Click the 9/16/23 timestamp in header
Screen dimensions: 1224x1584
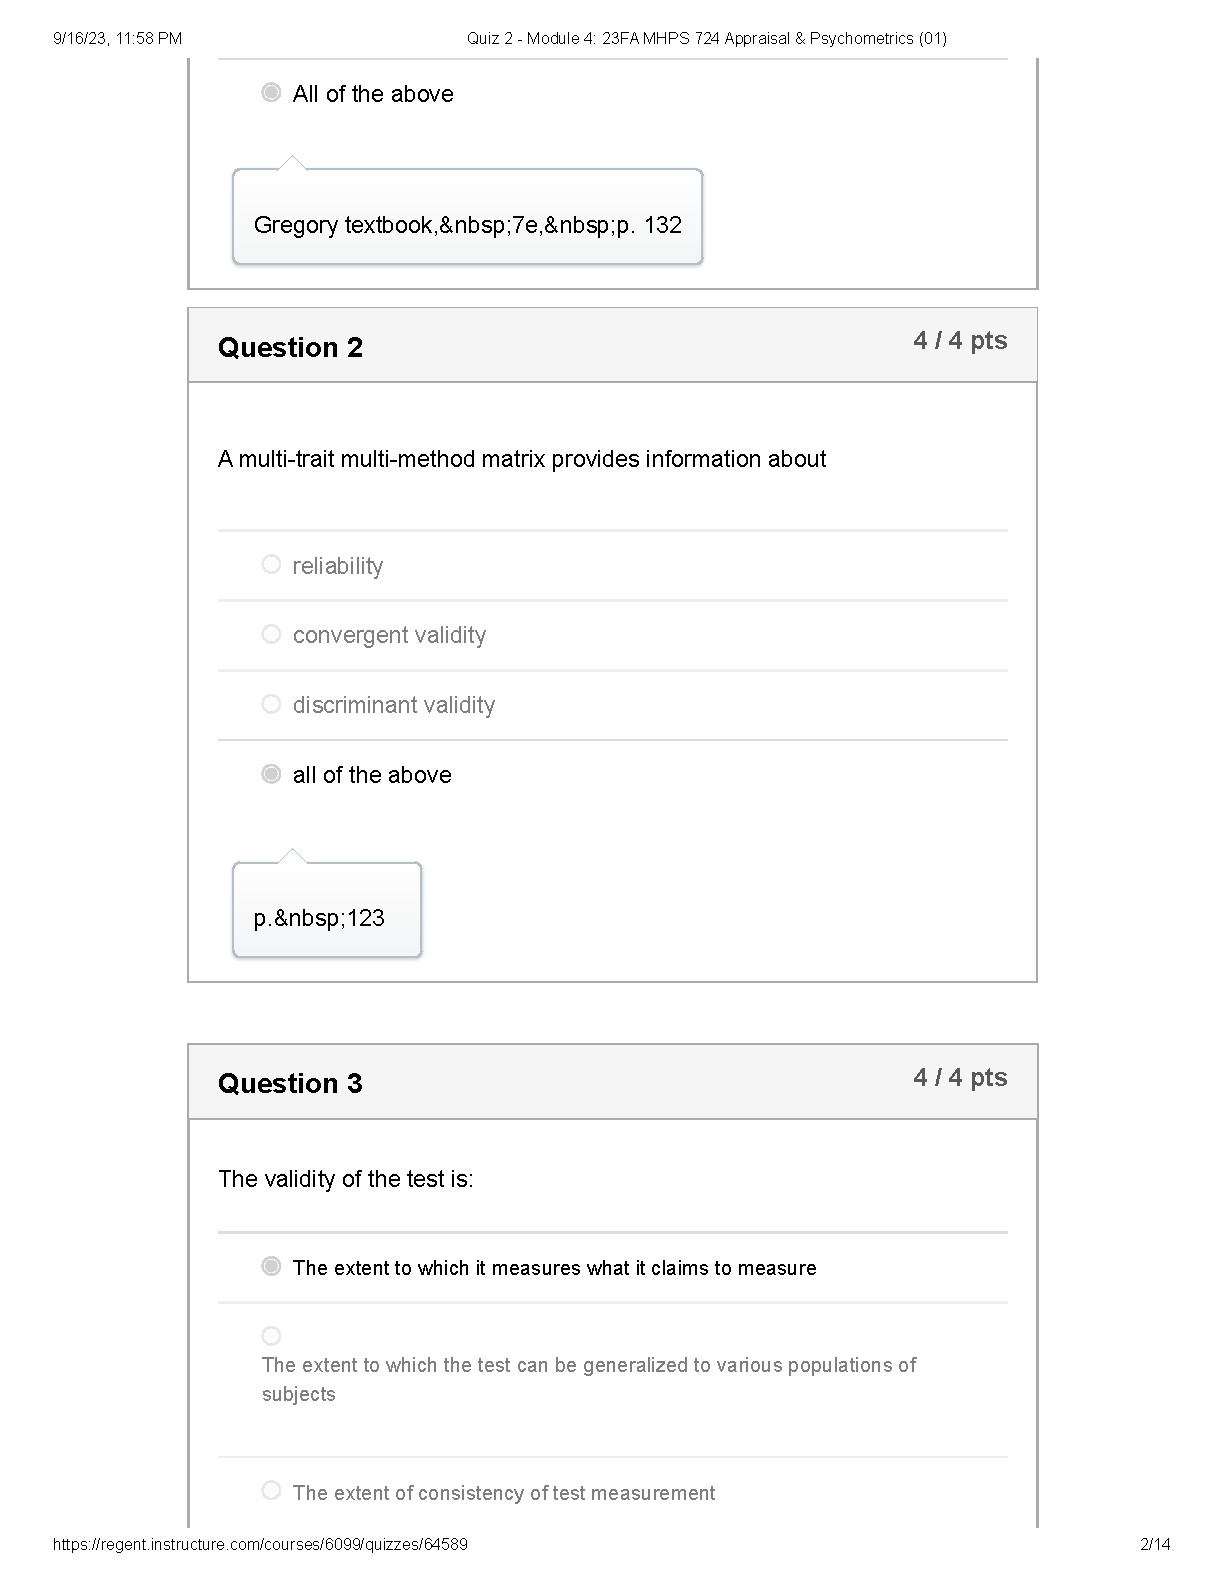pos(117,39)
